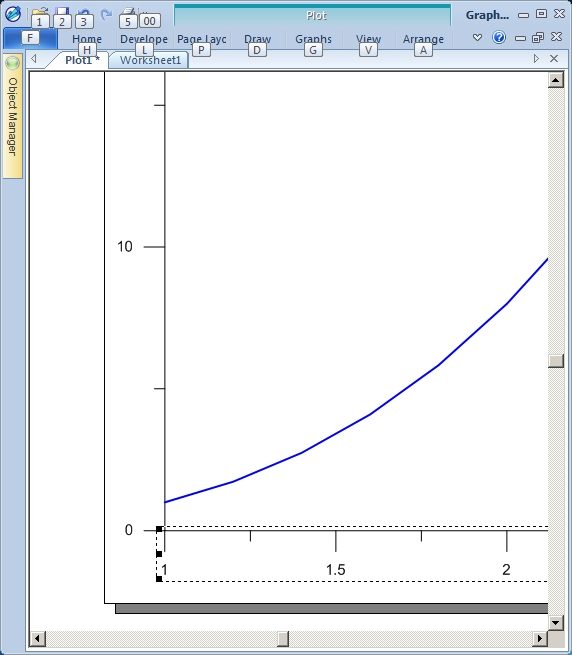
Task: Show next document tabs with right arrow
Action: click(536, 59)
